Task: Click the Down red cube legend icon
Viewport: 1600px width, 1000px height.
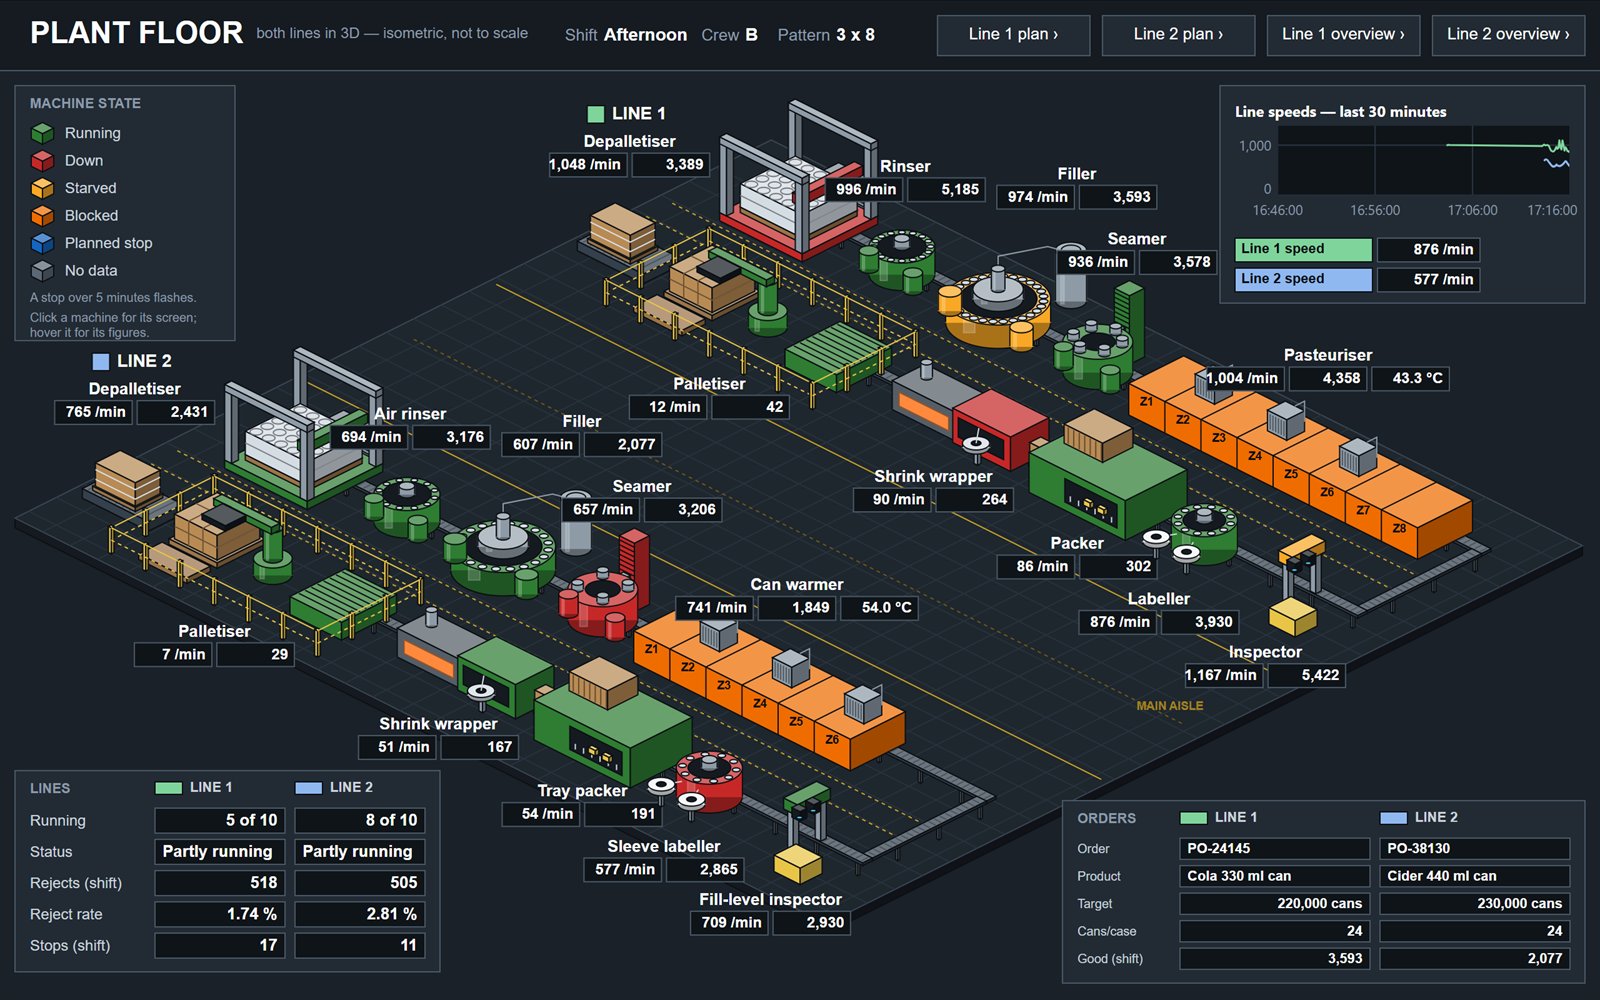Action: (x=42, y=161)
